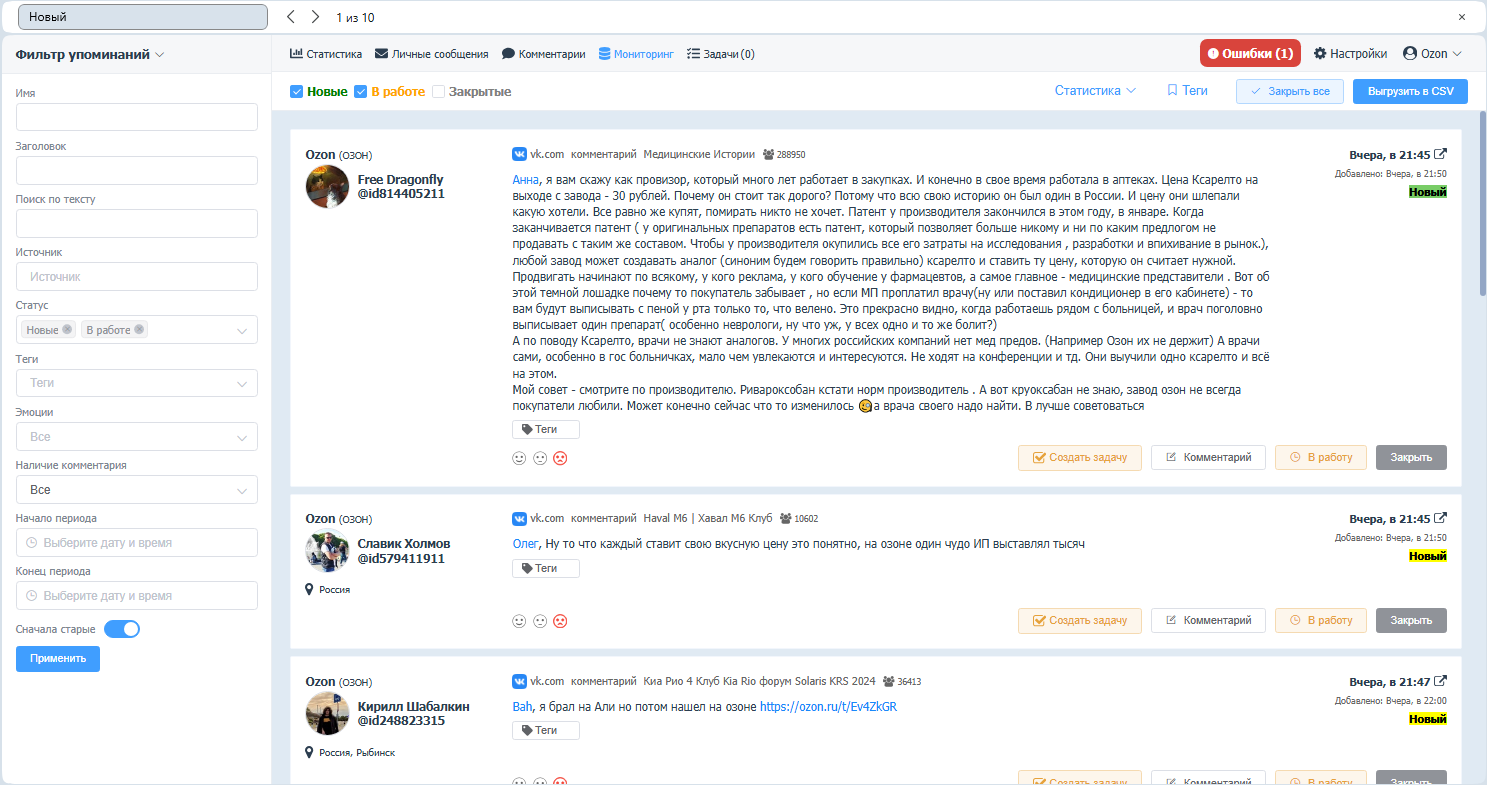Switch to the Статистика tab
1487x785 pixels.
[x=326, y=54]
